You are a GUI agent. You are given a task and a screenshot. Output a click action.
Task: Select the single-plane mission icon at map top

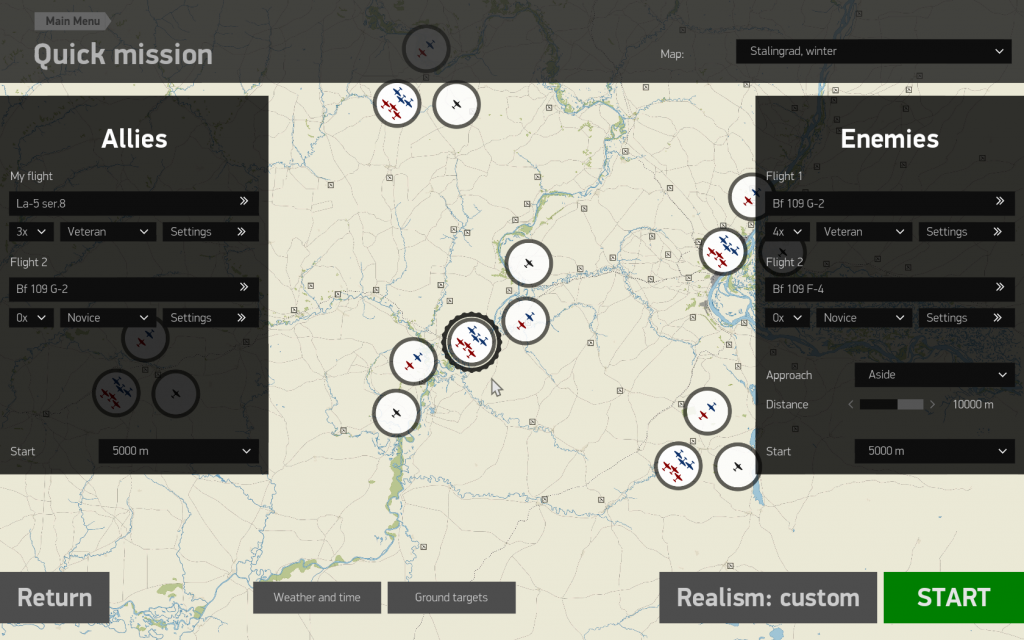pos(456,104)
